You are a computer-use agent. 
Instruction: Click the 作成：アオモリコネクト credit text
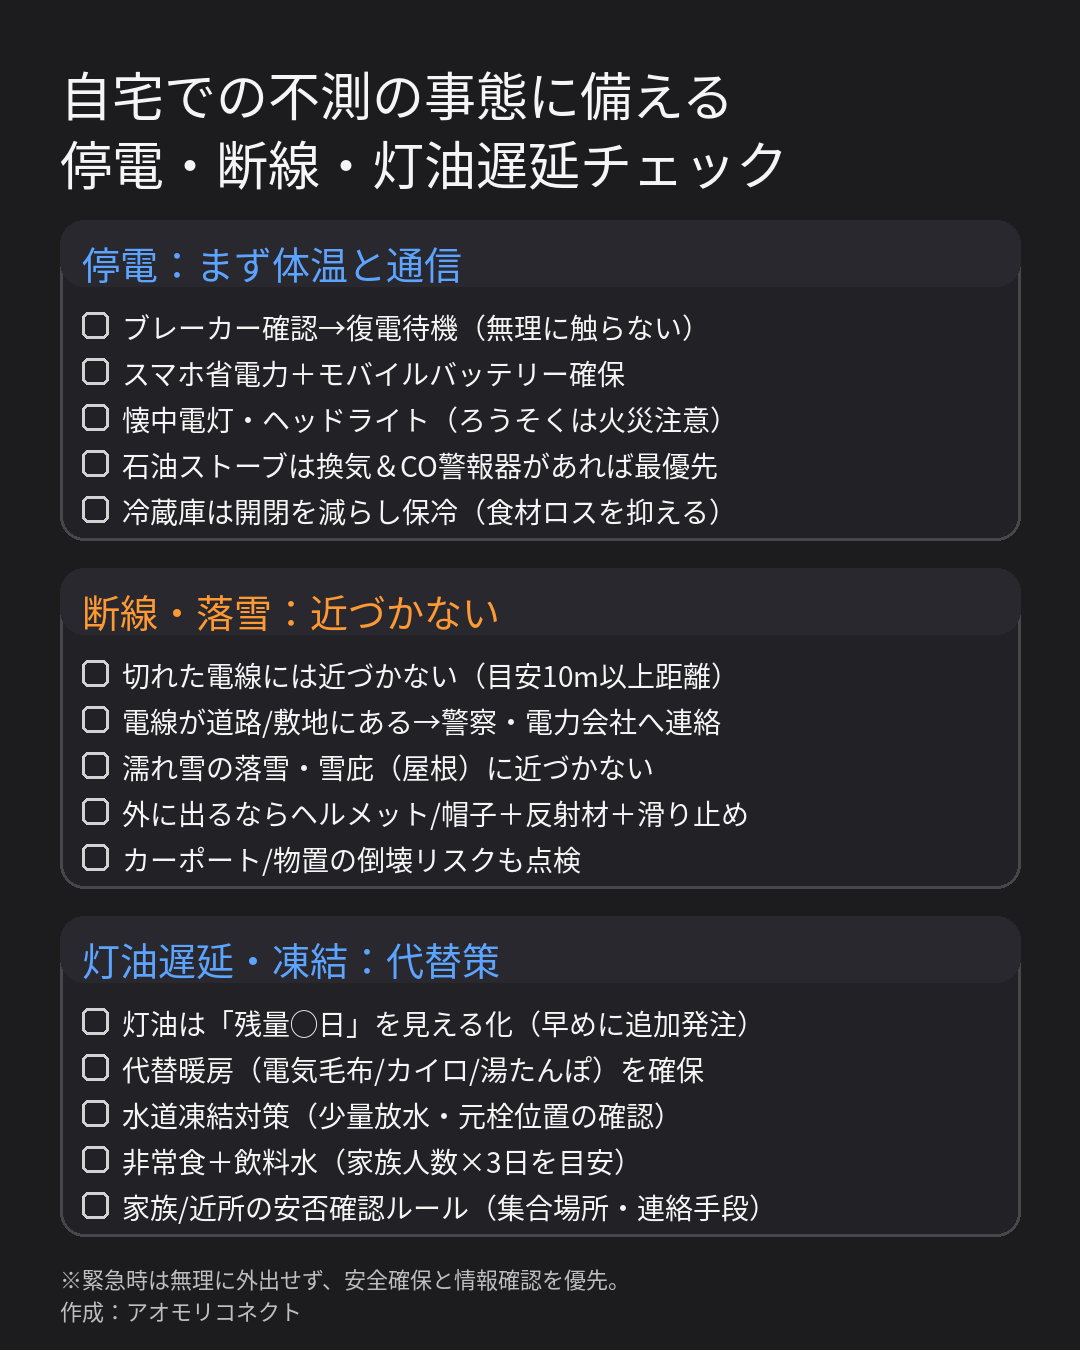pyautogui.click(x=180, y=1312)
